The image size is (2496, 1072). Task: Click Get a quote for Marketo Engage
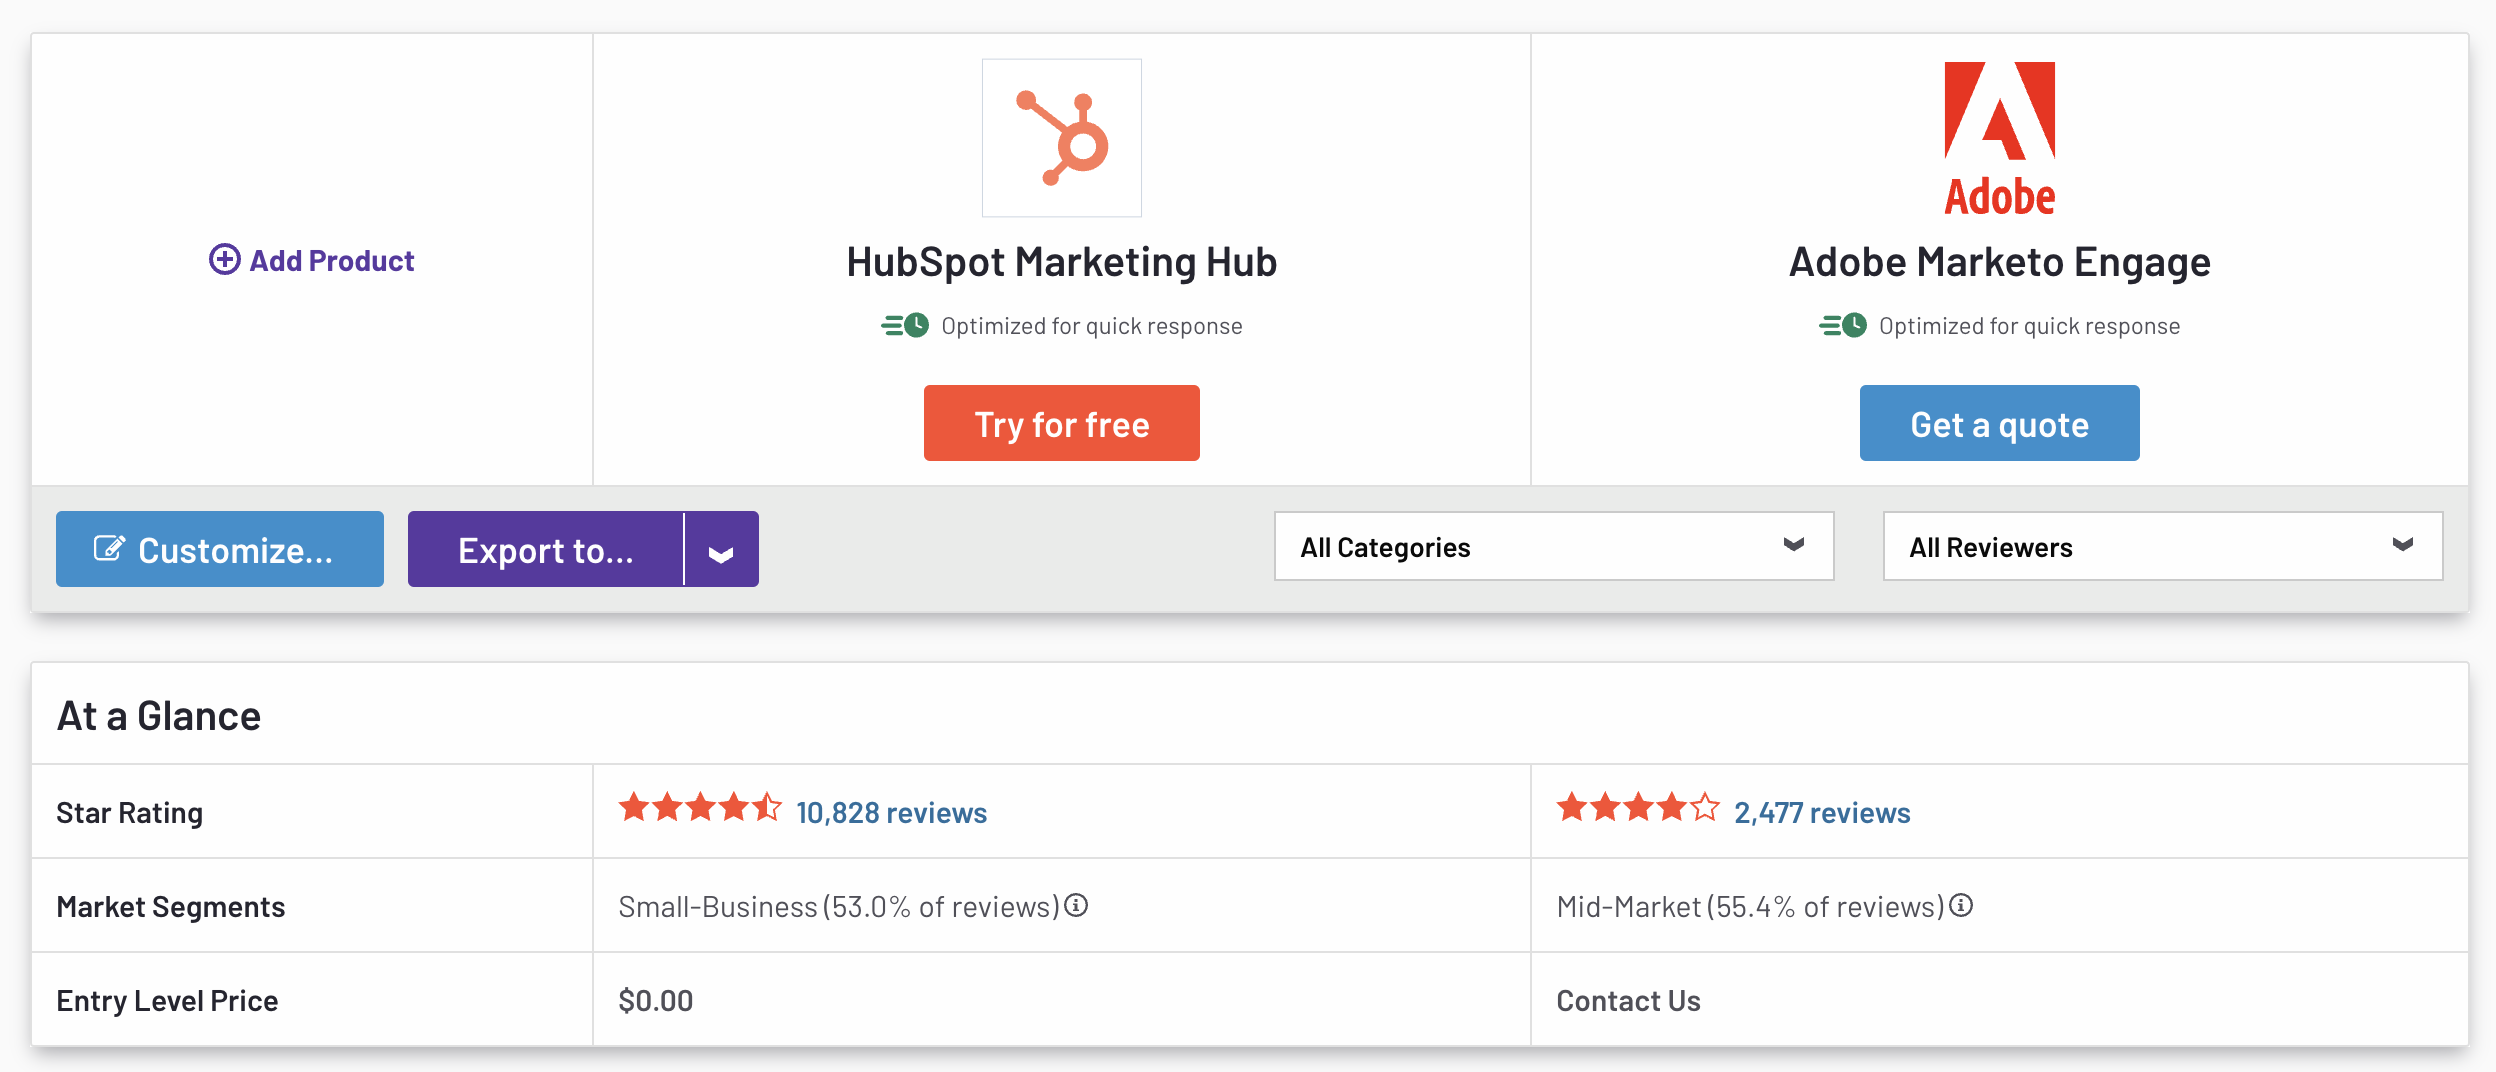coord(1998,423)
